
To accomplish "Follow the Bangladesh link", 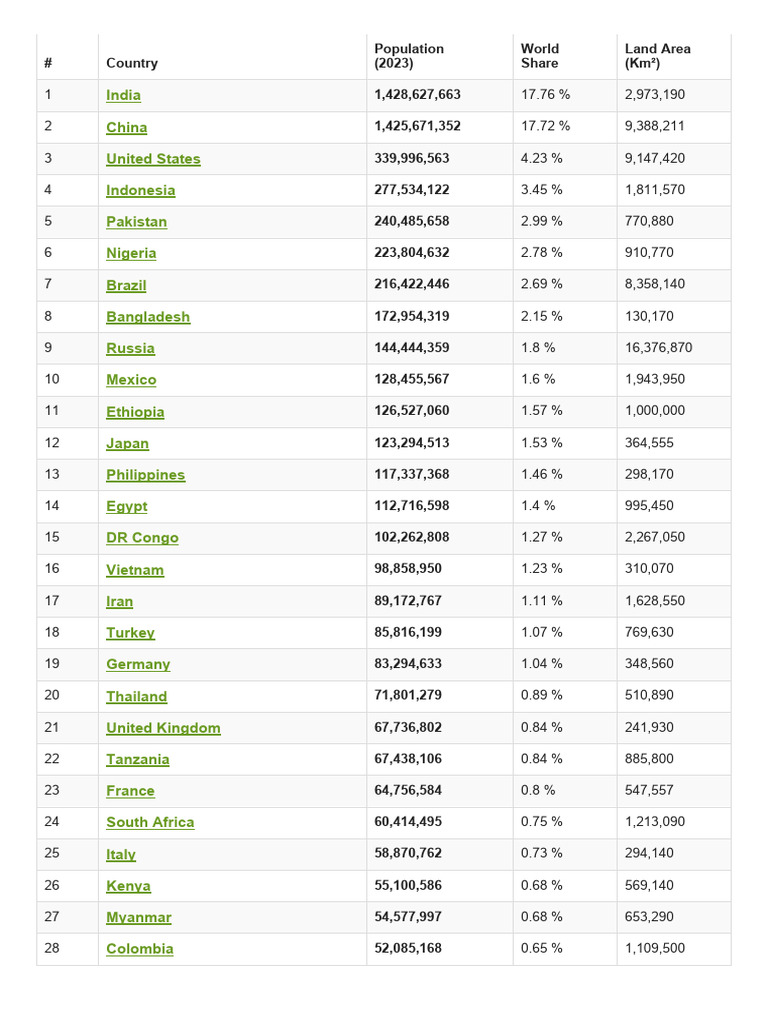I will [x=148, y=317].
